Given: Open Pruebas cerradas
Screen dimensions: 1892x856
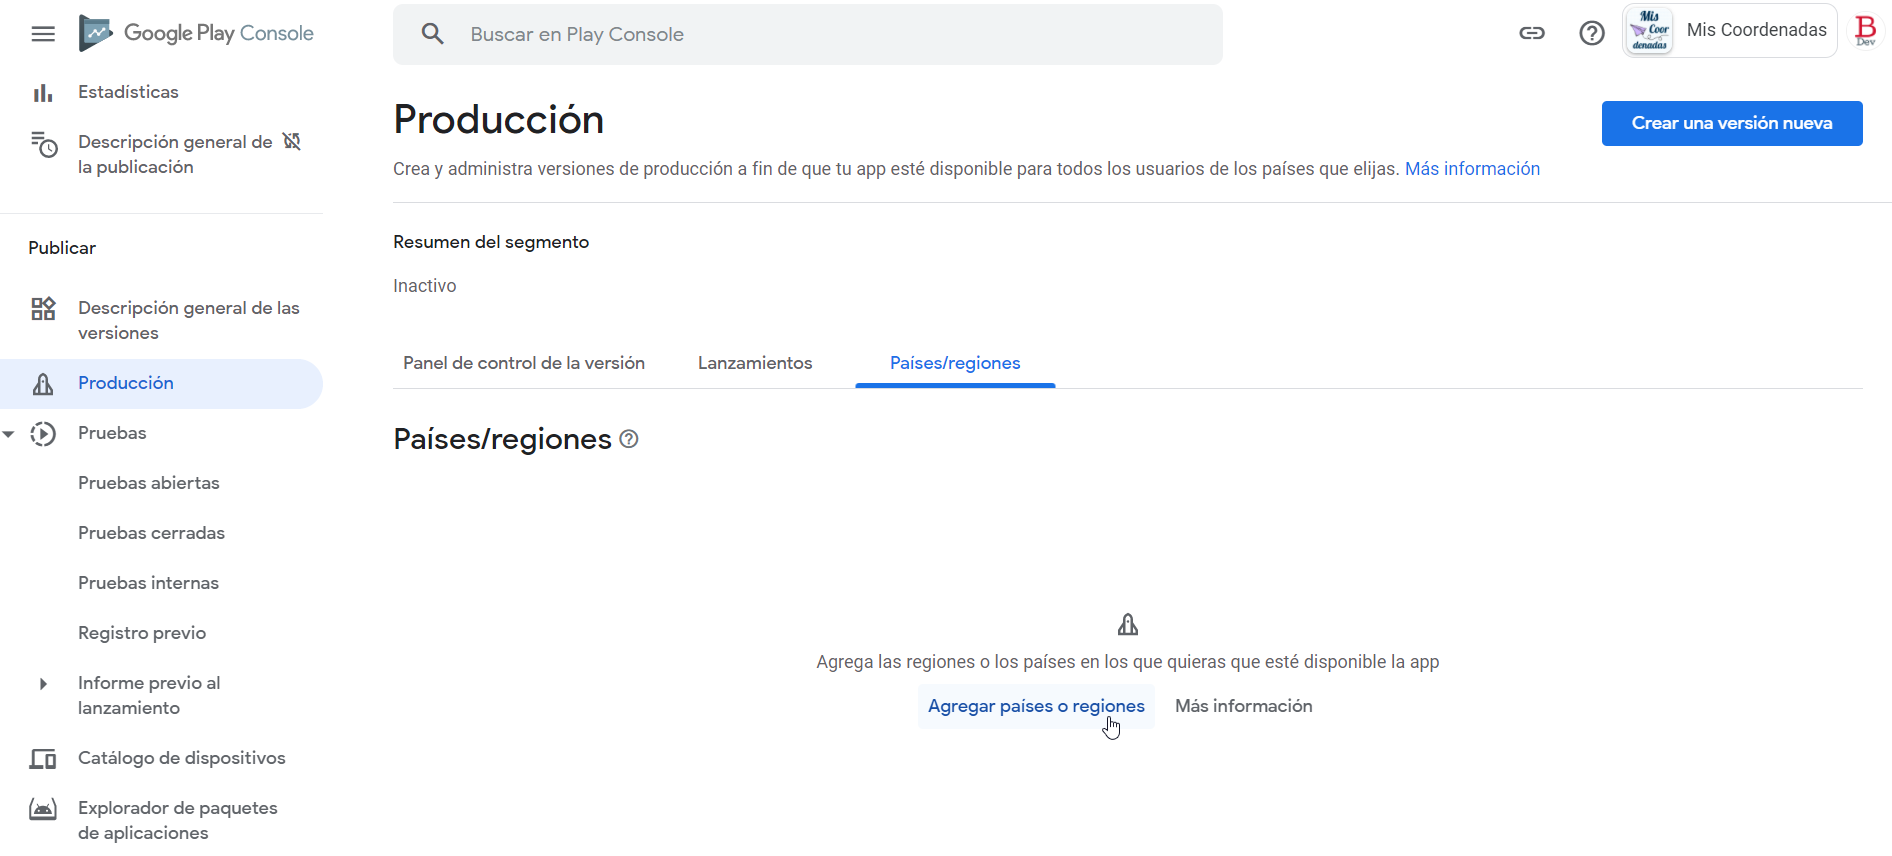Looking at the screenshot, I should pos(151,533).
